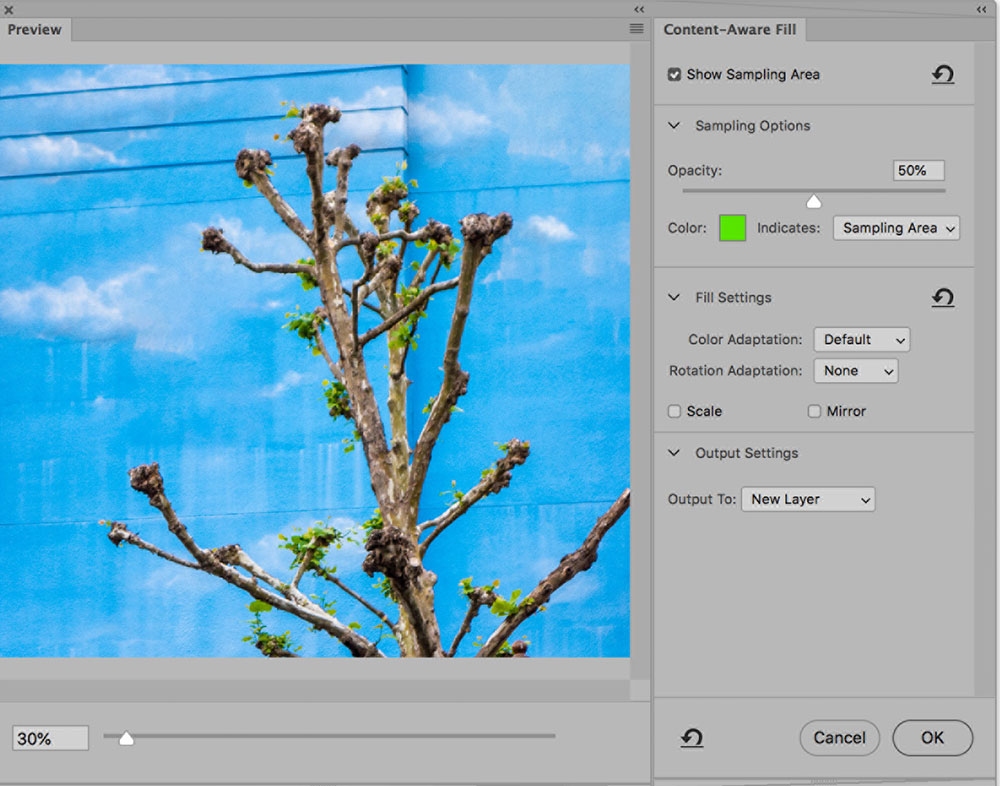Open the Indicates dropdown set to Sampling Area

pos(896,228)
